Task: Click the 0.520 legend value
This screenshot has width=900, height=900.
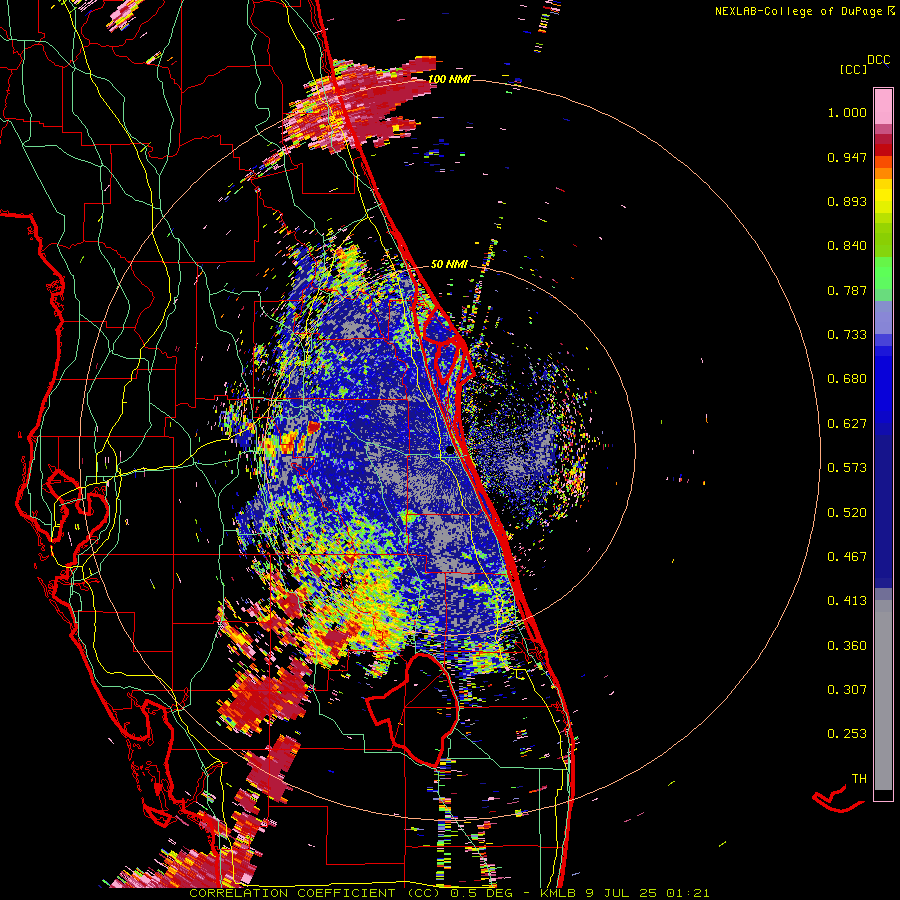Action: coord(847,513)
